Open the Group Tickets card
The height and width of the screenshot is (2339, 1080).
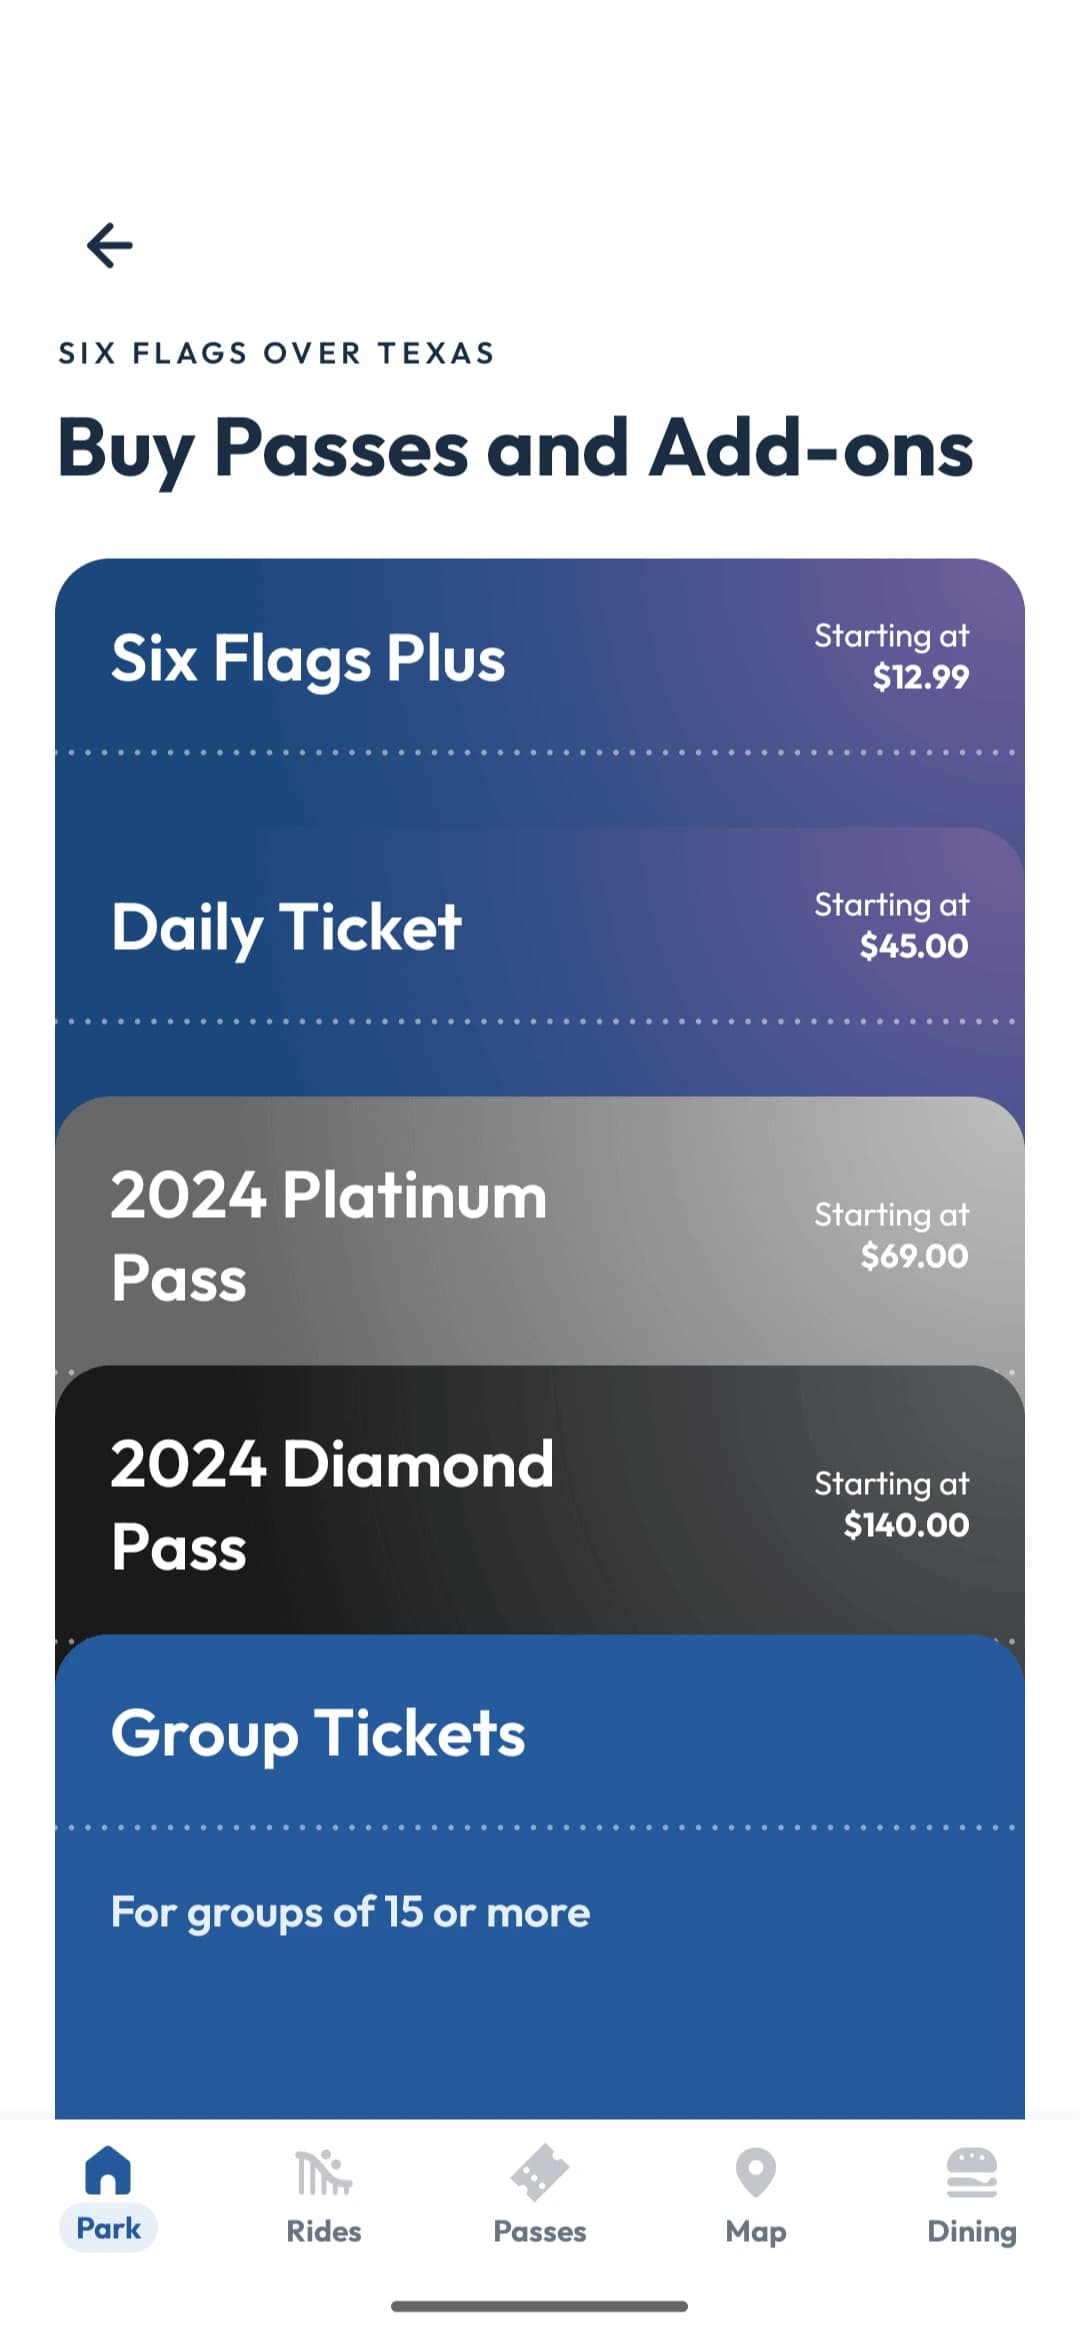click(x=318, y=1734)
